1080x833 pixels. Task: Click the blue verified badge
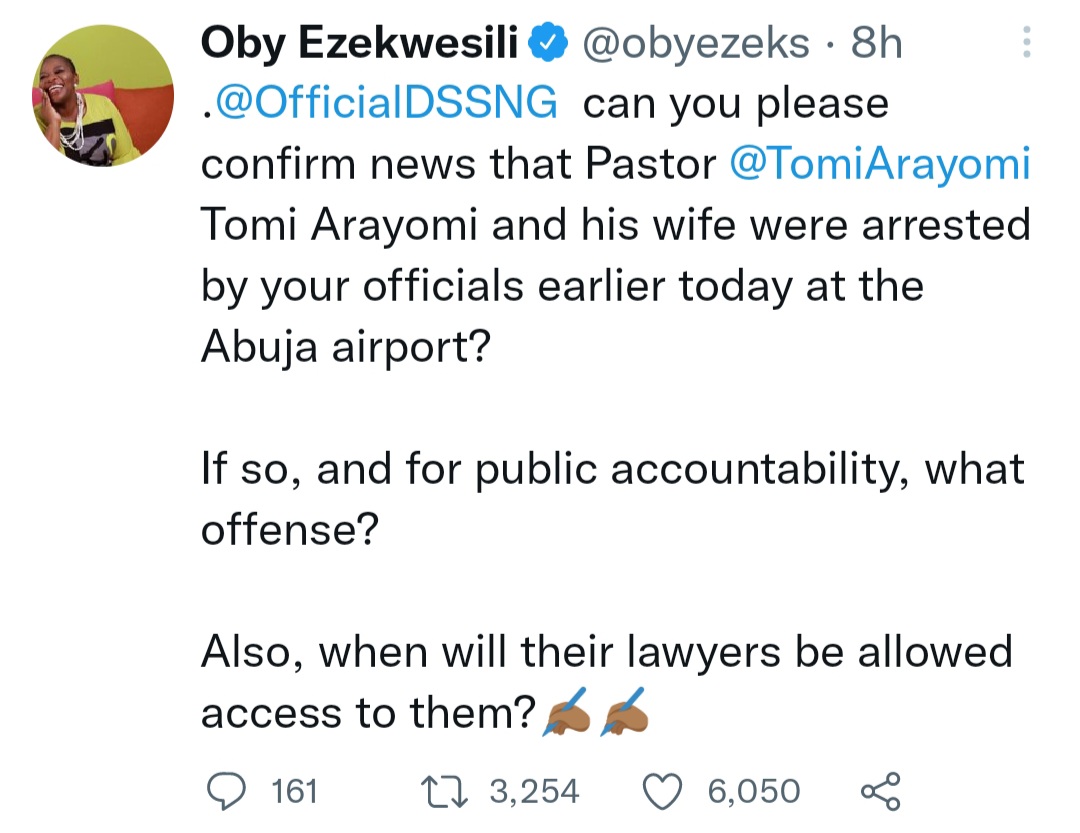548,42
